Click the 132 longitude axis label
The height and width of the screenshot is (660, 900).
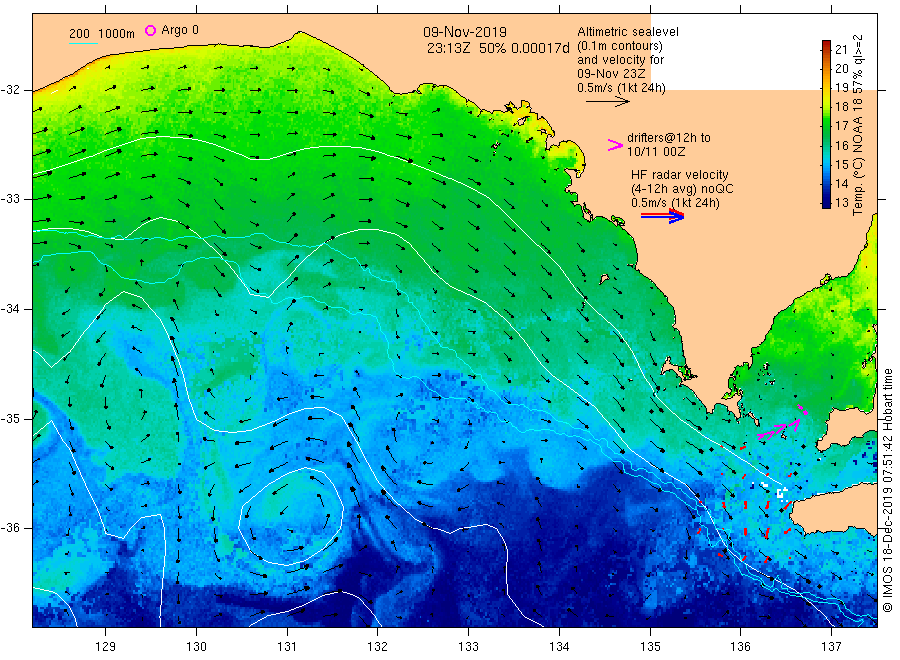click(x=378, y=647)
